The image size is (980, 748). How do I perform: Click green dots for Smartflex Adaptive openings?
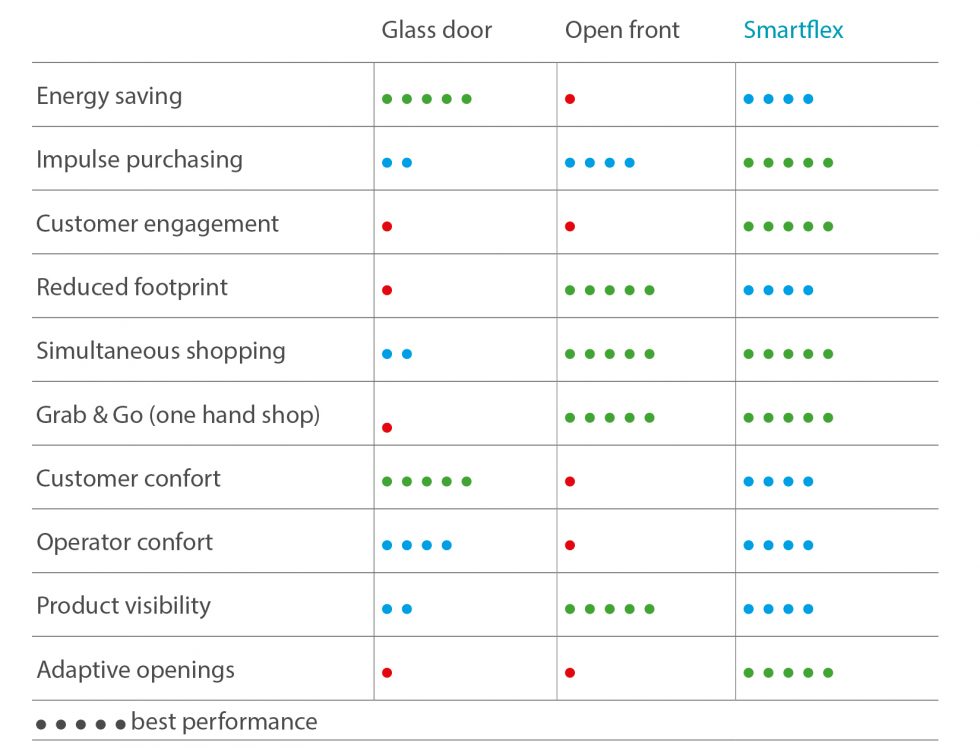click(x=788, y=672)
